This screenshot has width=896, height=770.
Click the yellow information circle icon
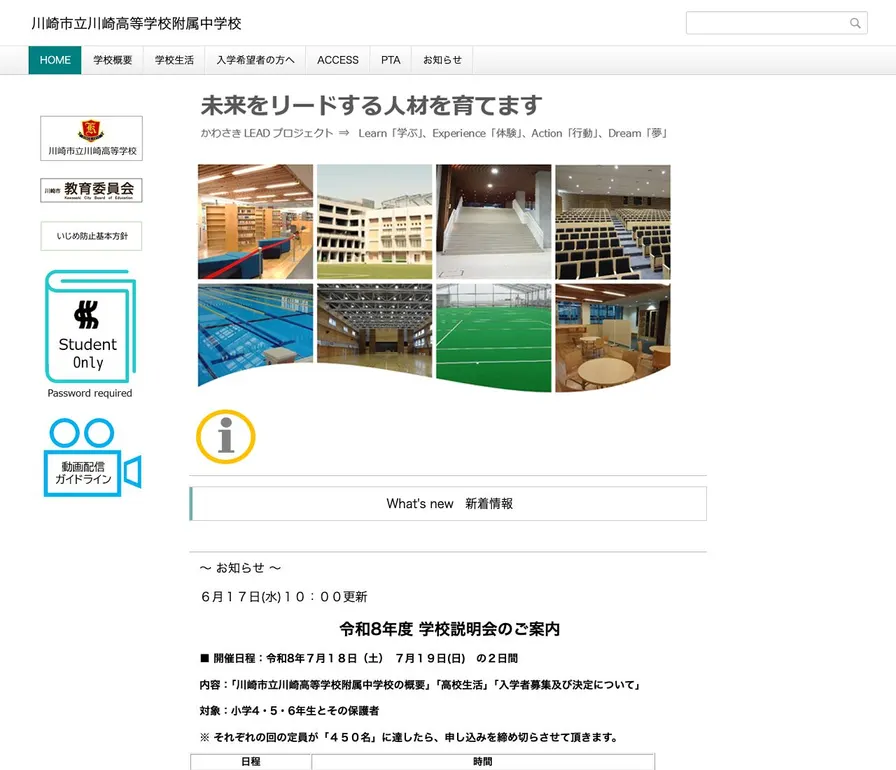tap(226, 436)
